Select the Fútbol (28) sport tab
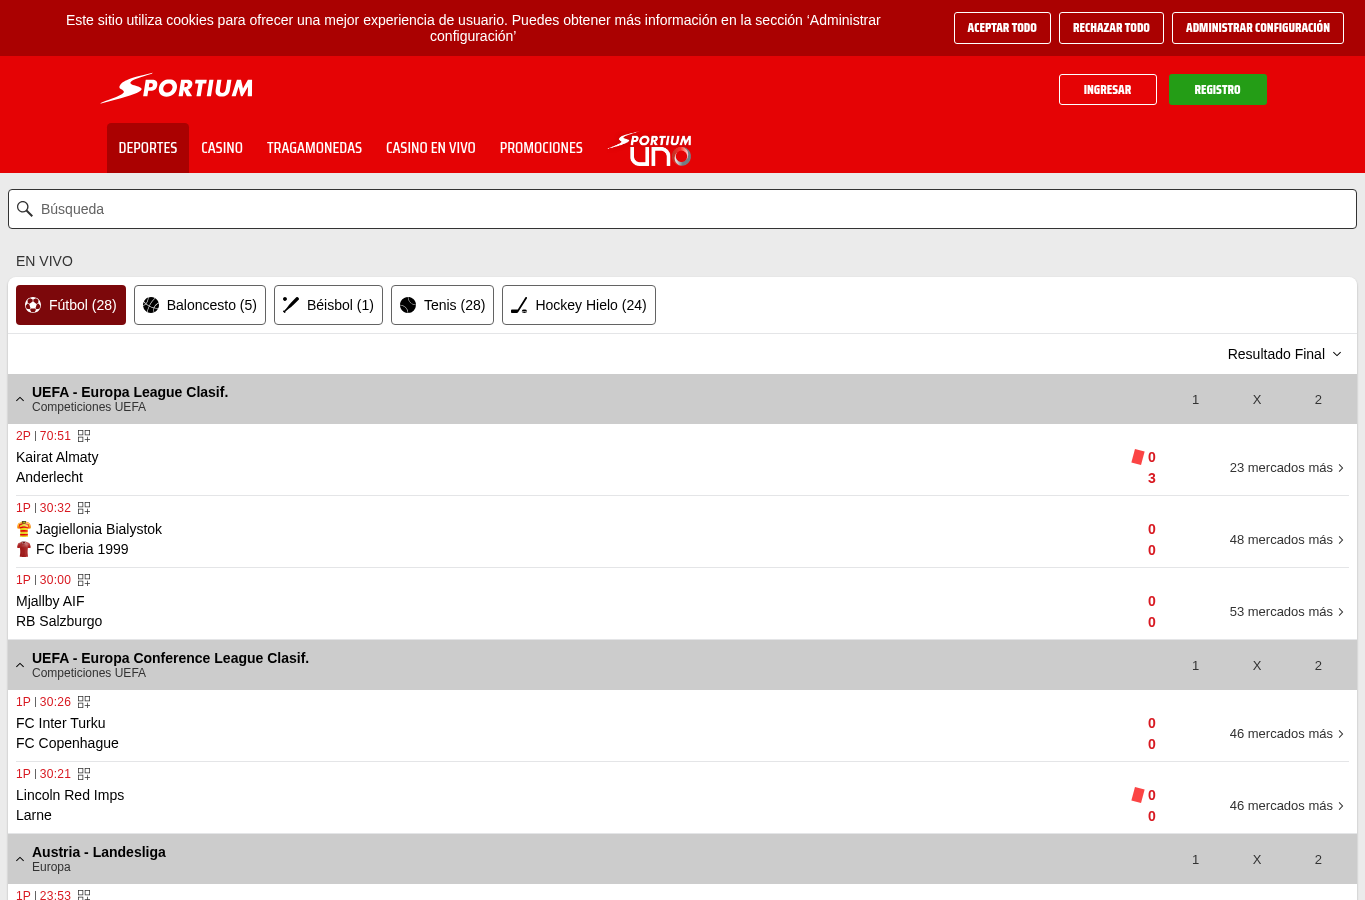This screenshot has width=1365, height=900. 71,305
